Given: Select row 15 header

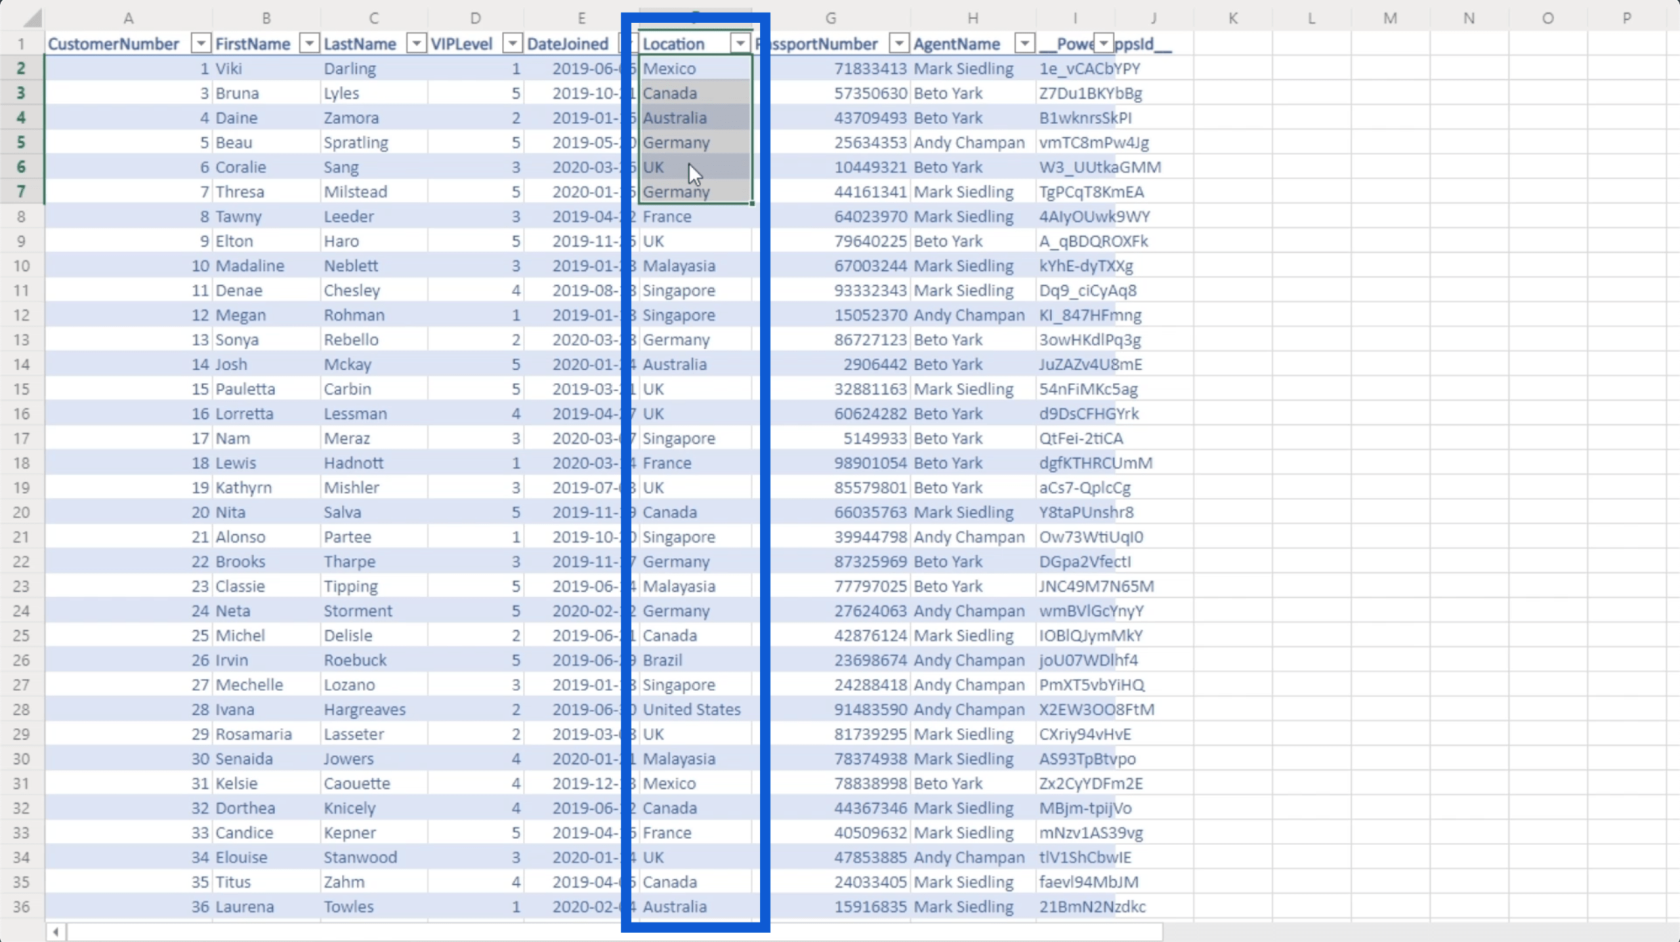Looking at the screenshot, I should 21,389.
